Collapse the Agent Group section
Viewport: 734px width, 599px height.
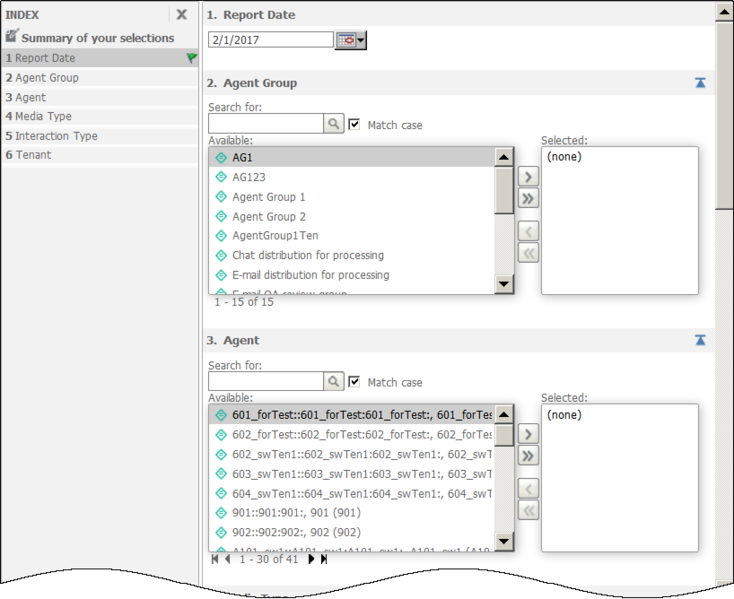pyautogui.click(x=700, y=83)
